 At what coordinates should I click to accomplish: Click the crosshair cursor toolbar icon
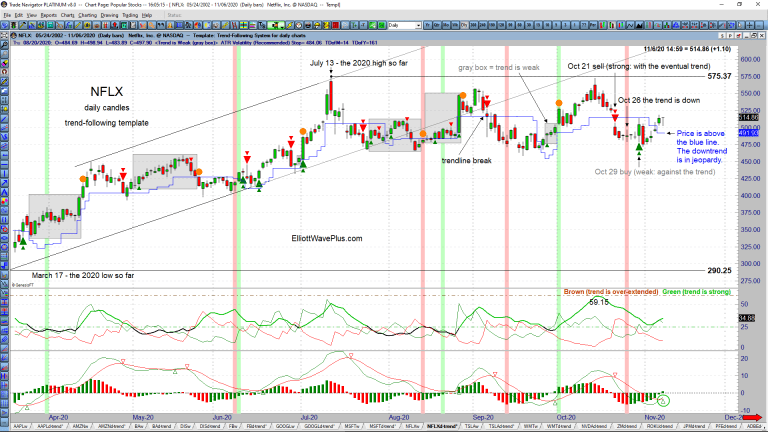749,24
